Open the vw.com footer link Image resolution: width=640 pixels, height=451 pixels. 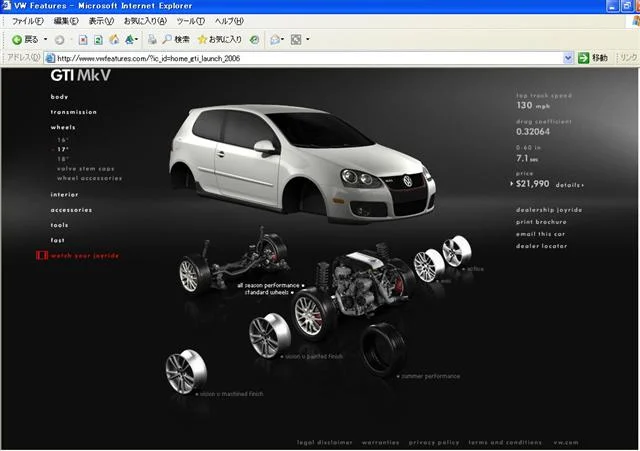click(566, 442)
